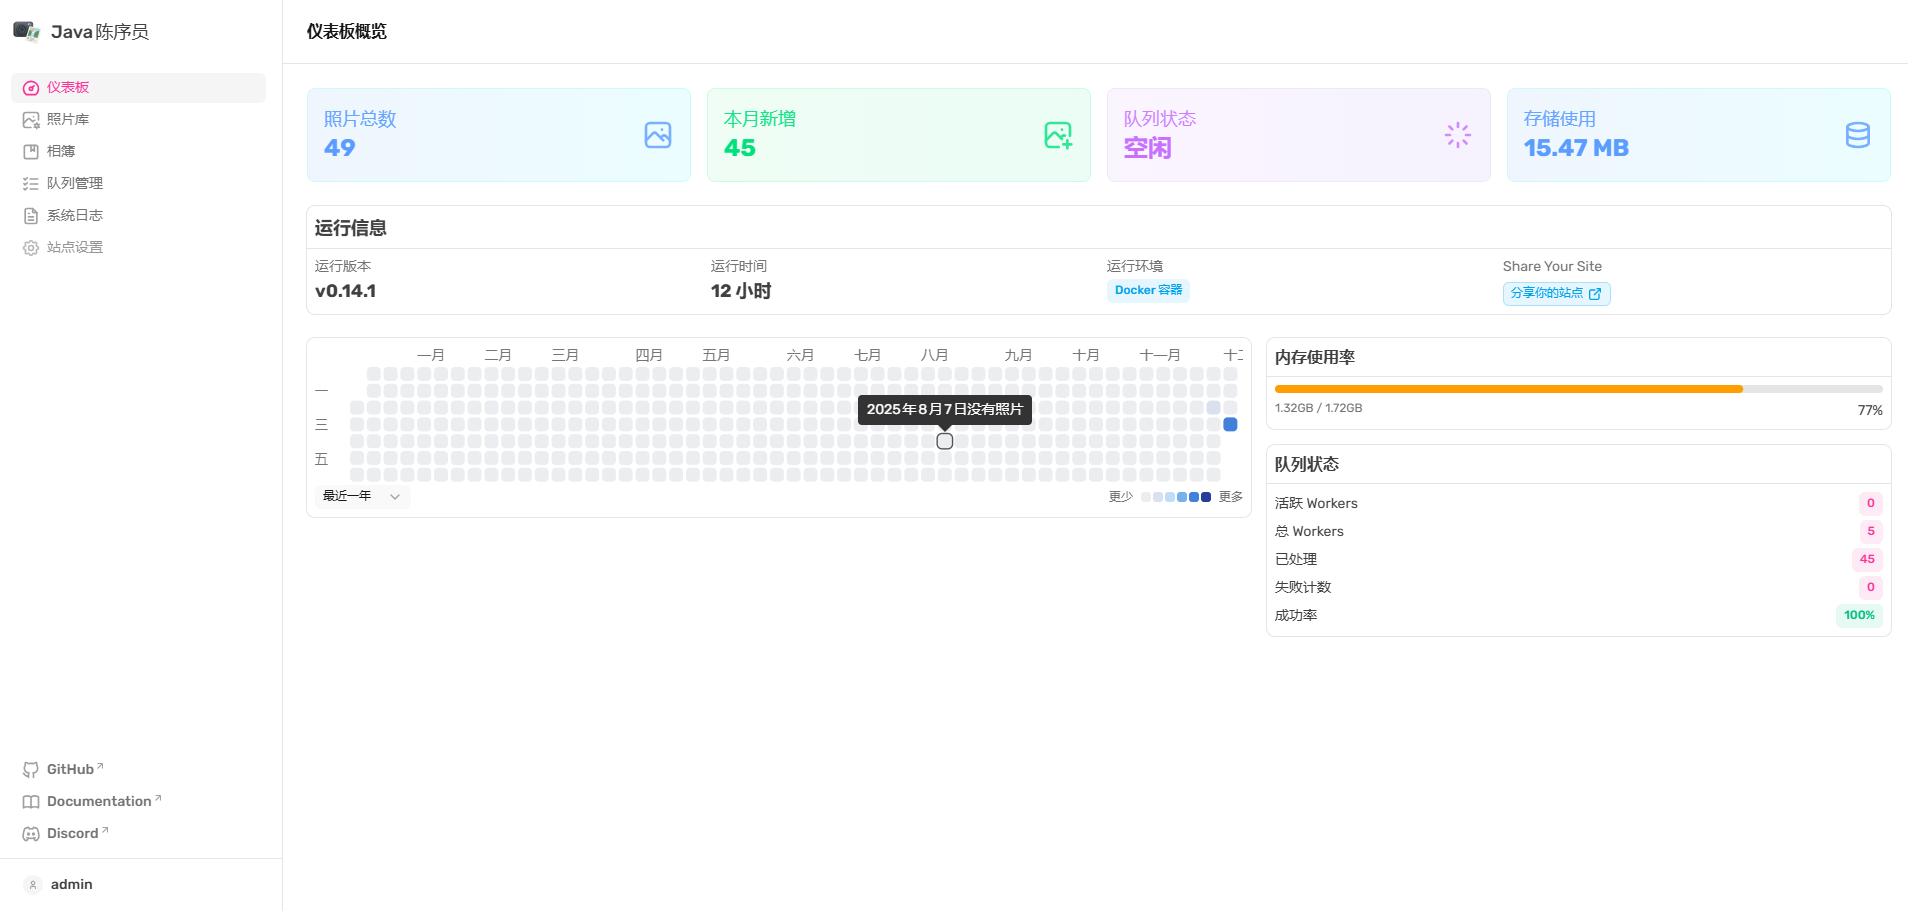Go to 队列管理 page
1908x911 pixels.
tap(74, 183)
